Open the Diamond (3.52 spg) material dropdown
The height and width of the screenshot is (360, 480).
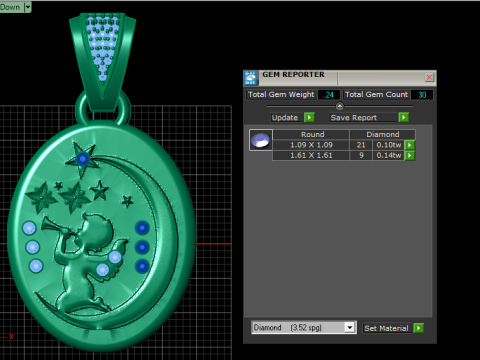click(x=350, y=328)
